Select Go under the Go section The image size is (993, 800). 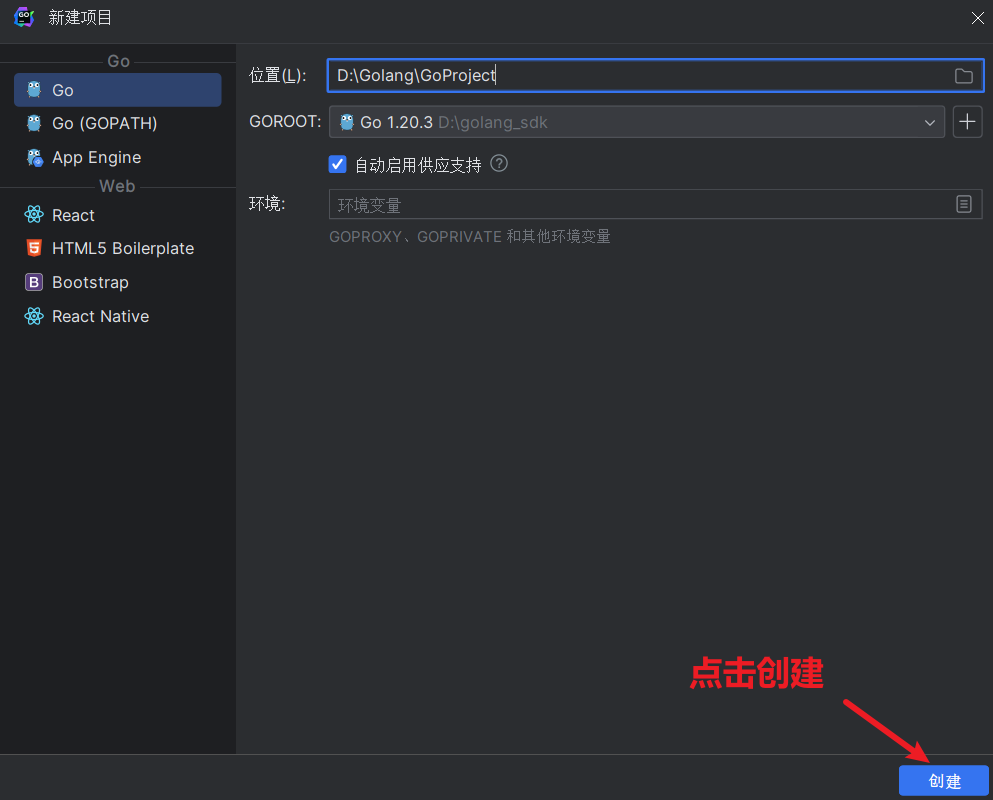[x=64, y=90]
